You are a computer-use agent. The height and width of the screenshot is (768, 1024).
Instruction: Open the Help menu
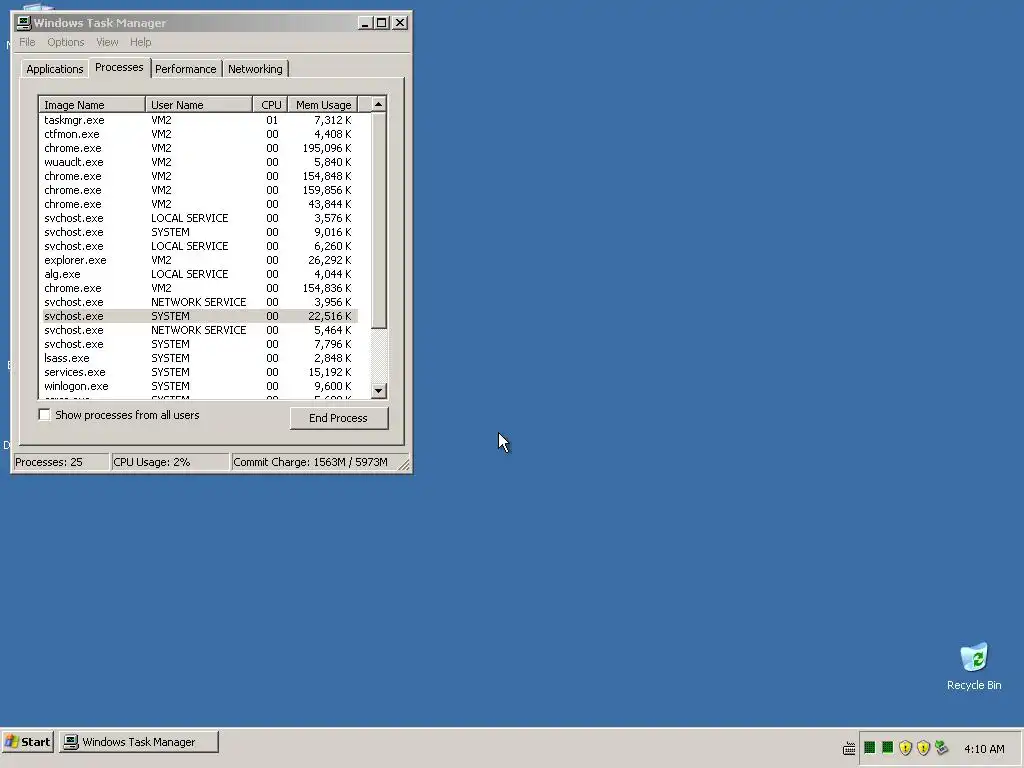pyautogui.click(x=140, y=42)
